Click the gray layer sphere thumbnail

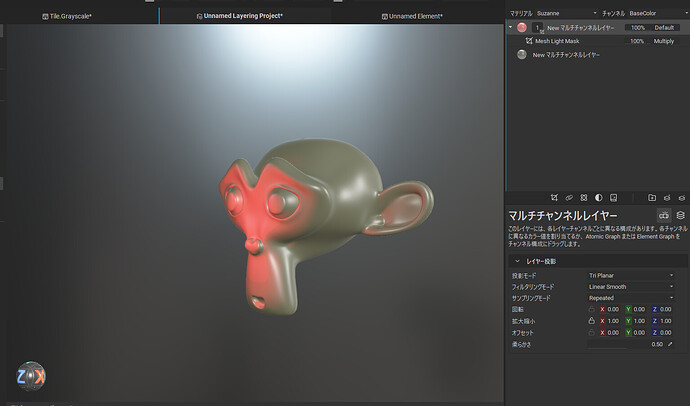click(522, 55)
